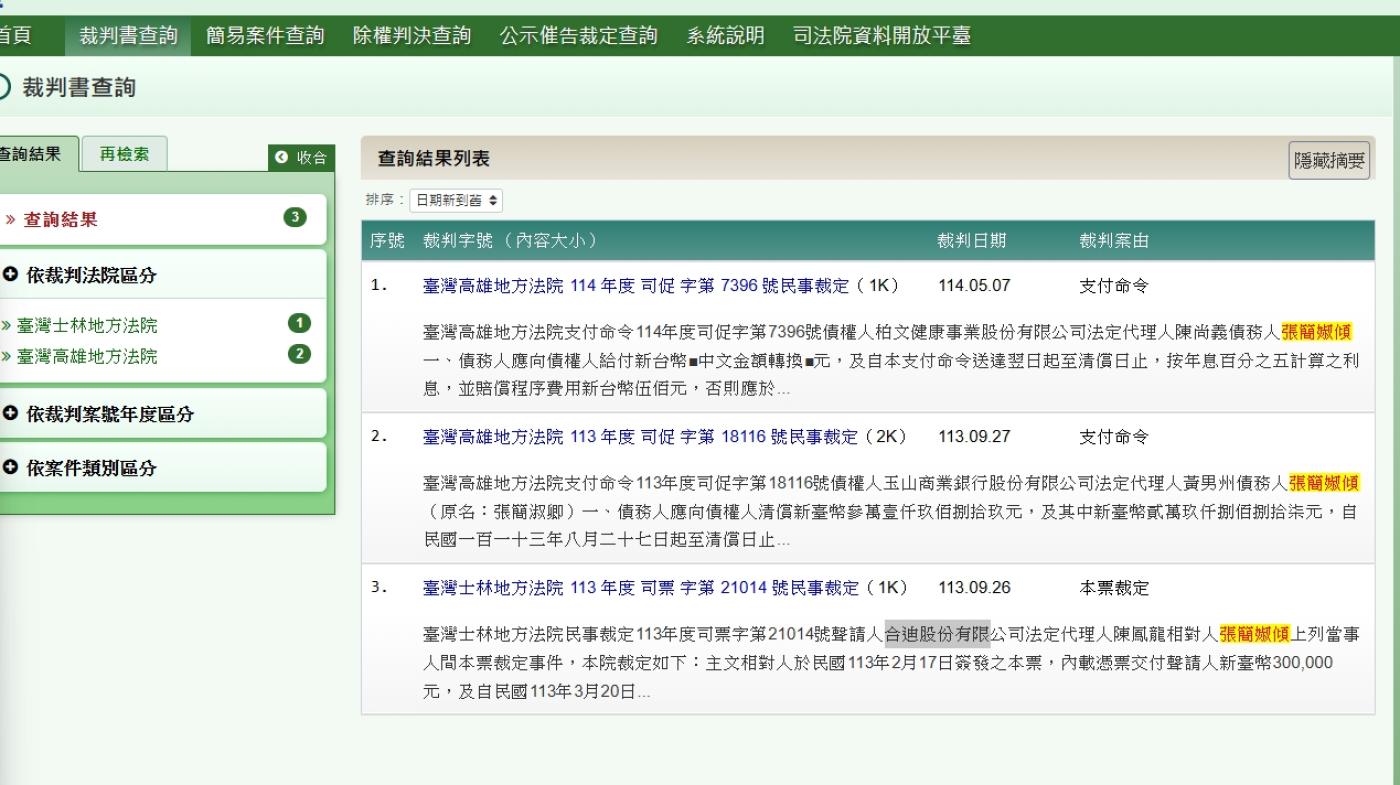Screen dimensions: 1400x785
Task: Select the 查詢結果 tab in sidebar
Action: tap(34, 155)
